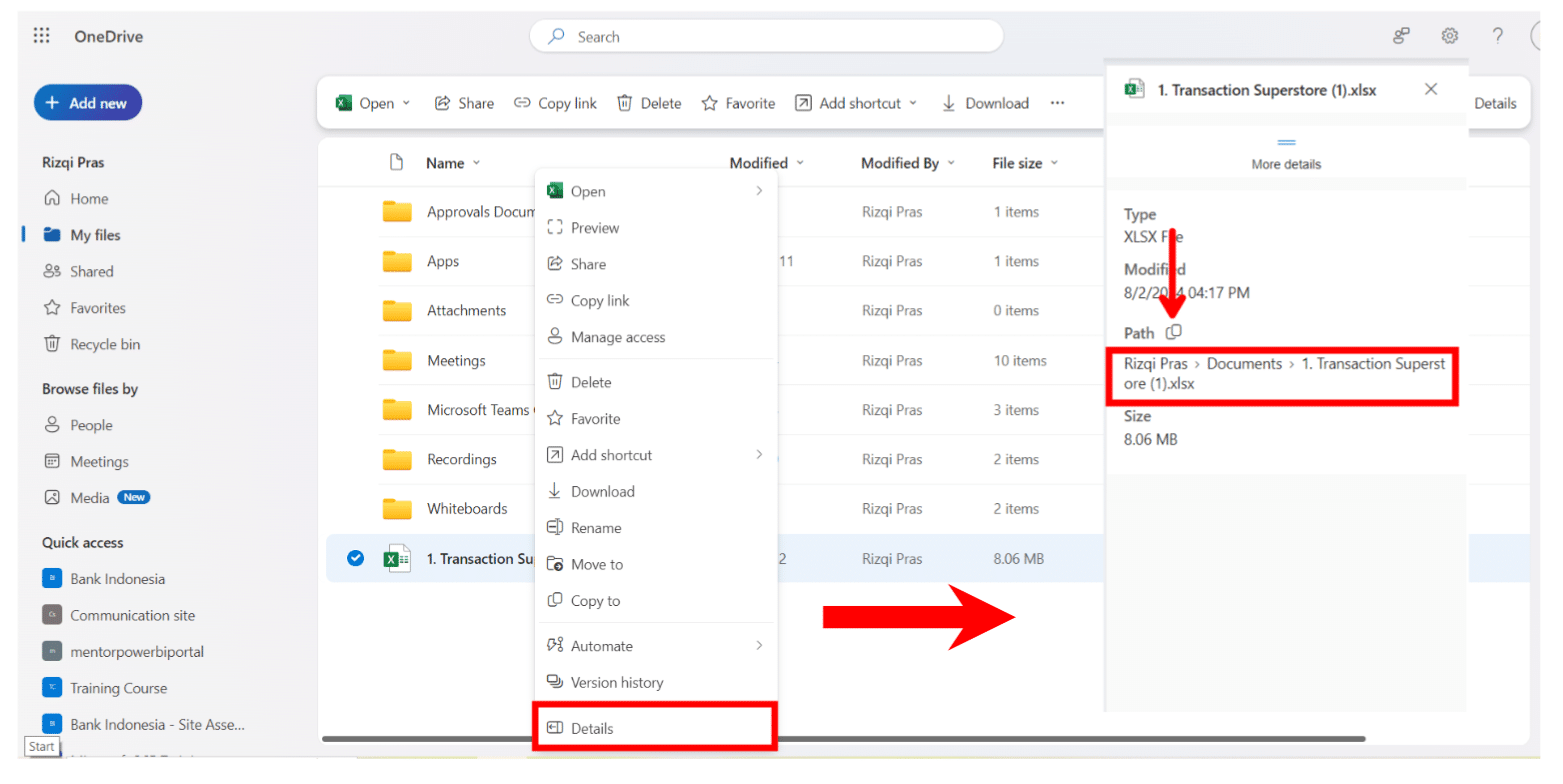Open Media in the sidebar
The image size is (1563, 784).
pos(96,497)
